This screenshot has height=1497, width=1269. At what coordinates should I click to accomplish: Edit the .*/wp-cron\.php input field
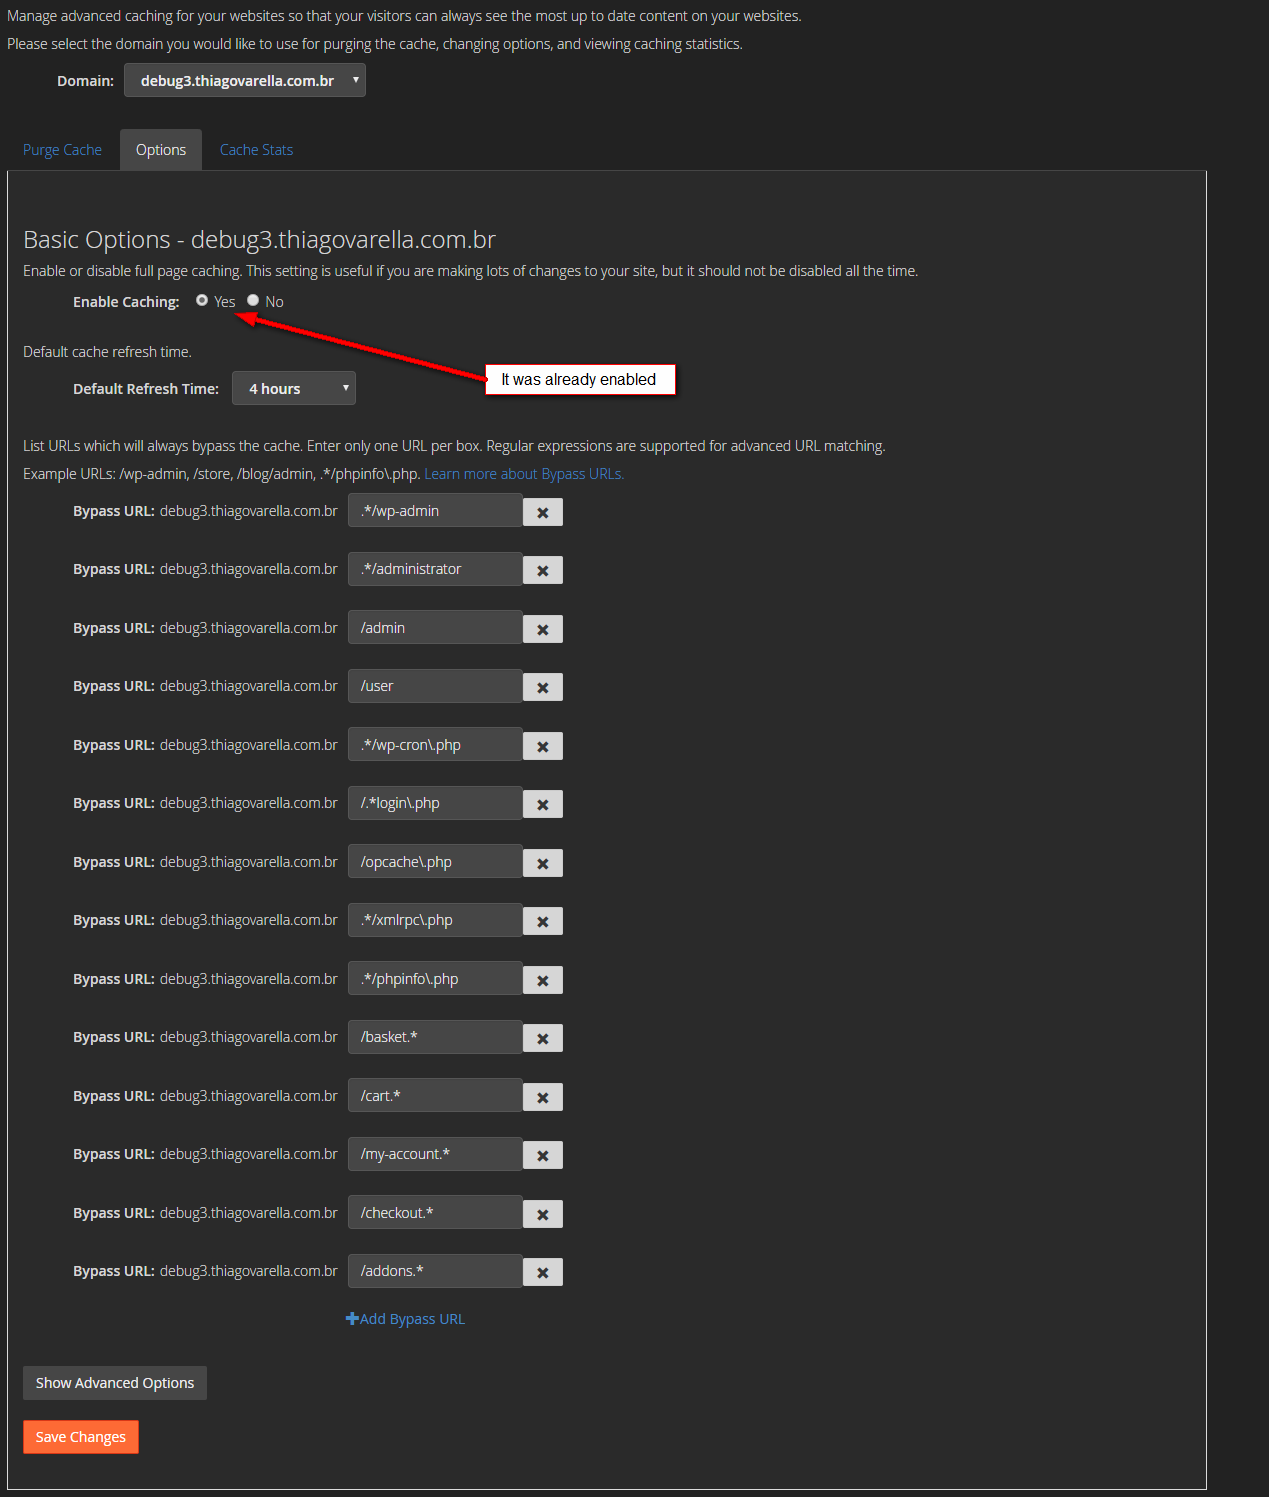435,745
